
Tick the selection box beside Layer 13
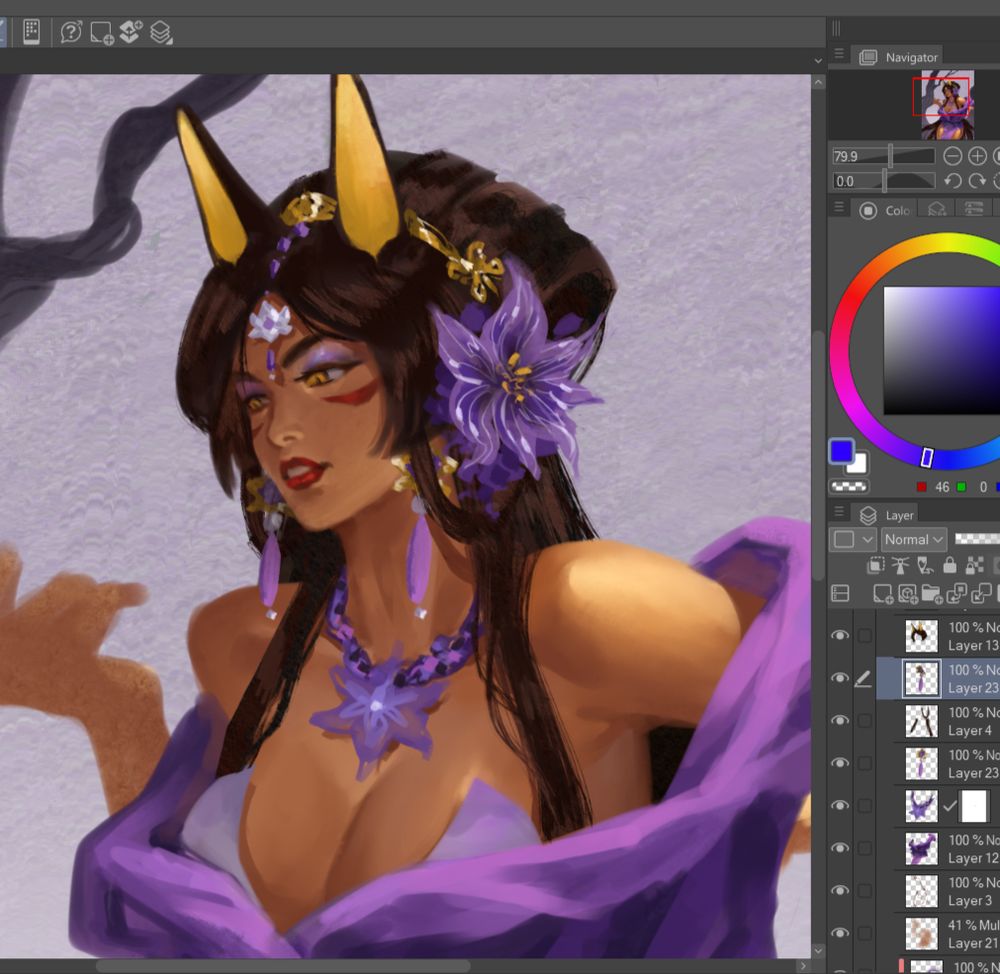865,635
